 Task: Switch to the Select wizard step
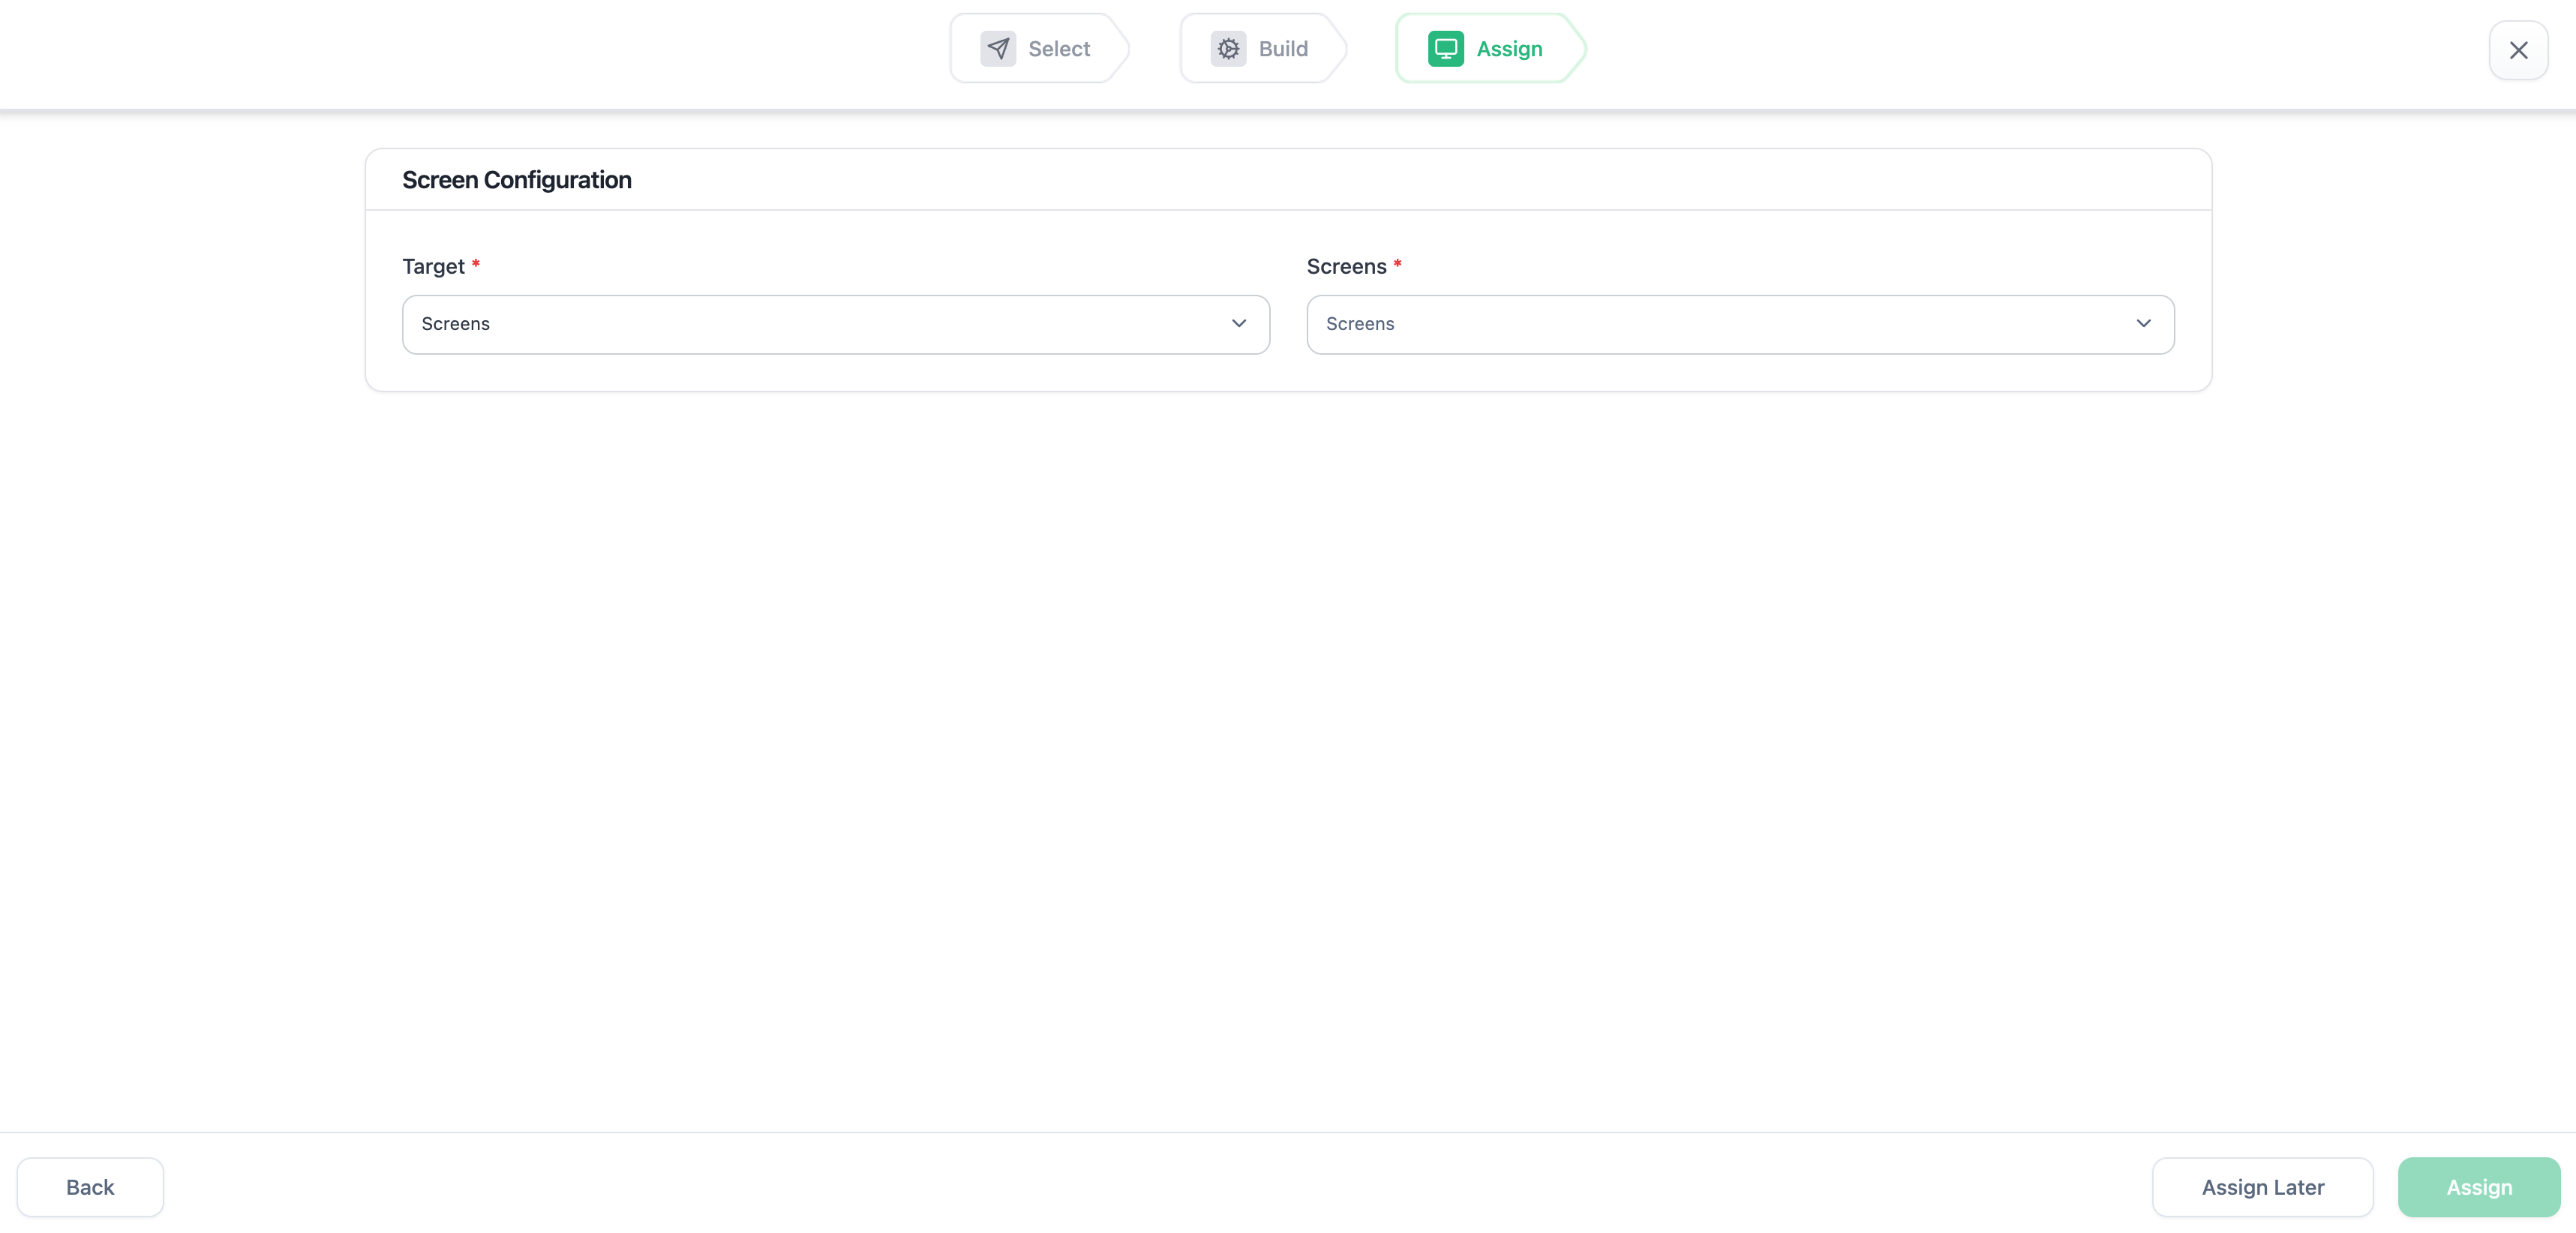click(1040, 47)
